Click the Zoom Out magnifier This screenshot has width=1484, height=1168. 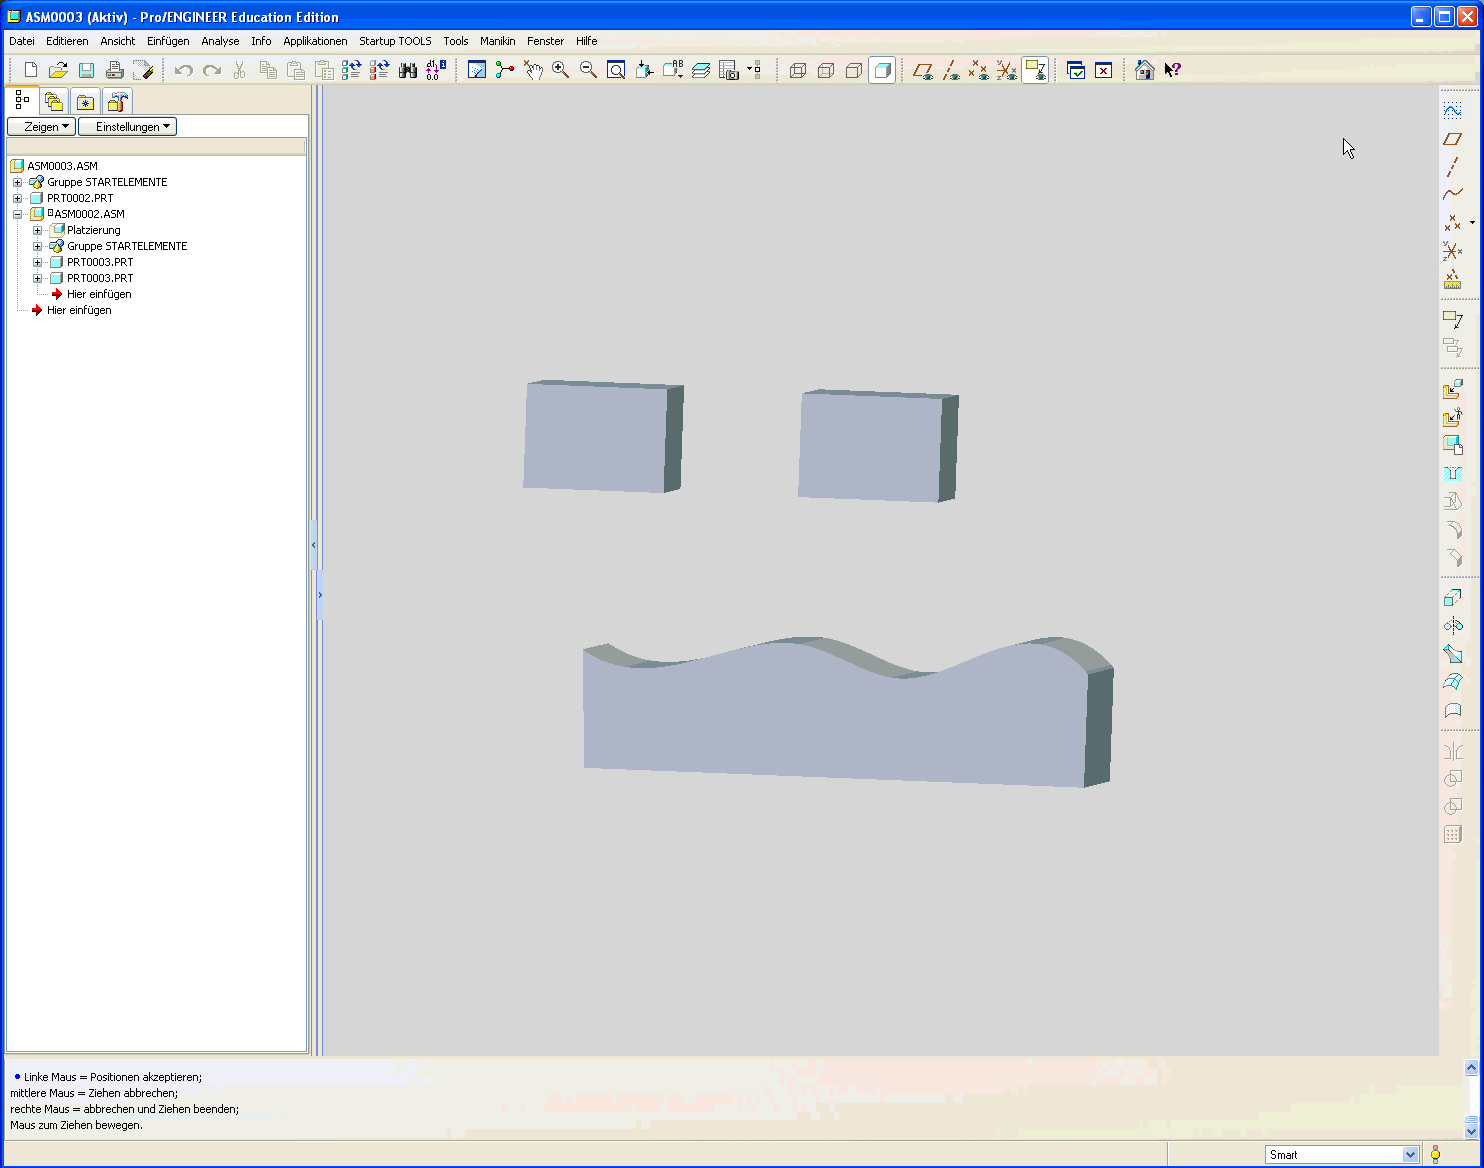(x=588, y=70)
